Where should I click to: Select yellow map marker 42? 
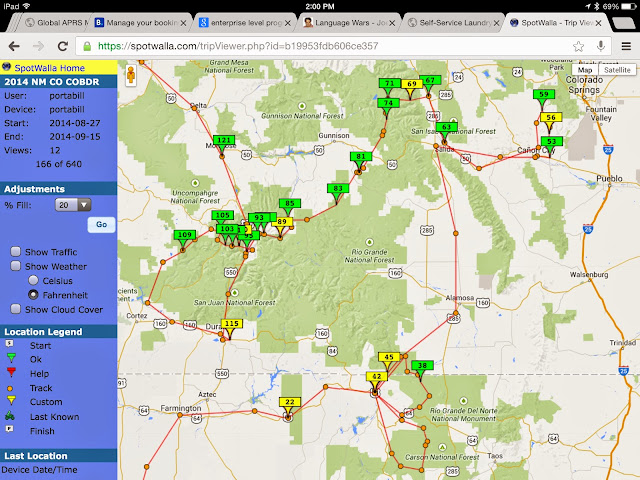click(377, 376)
